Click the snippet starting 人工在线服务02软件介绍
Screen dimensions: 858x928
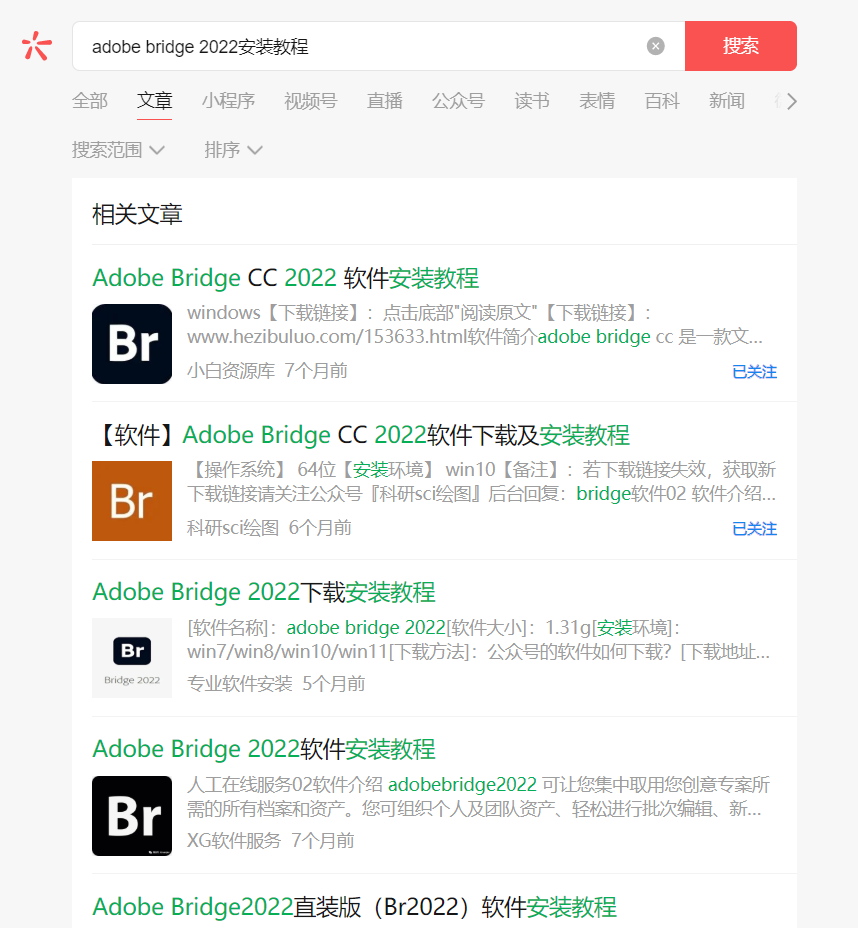pos(478,797)
